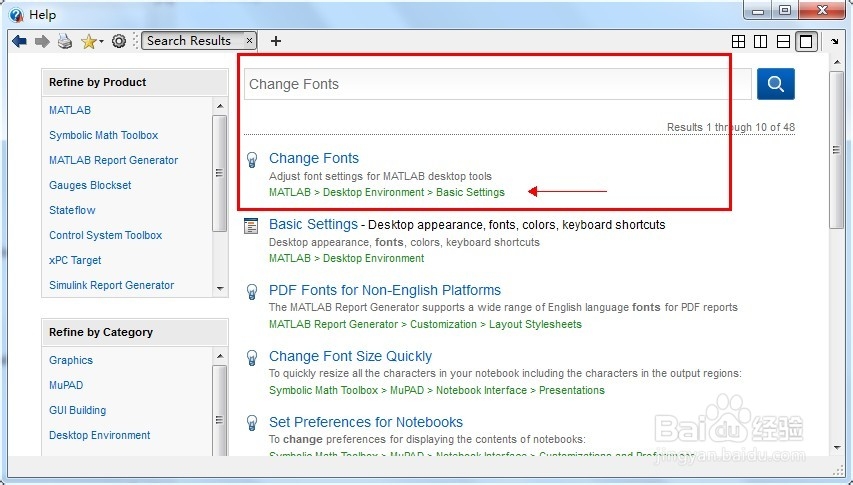853x485 pixels.
Task: Click the page icon beside Basic Settings
Action: (x=251, y=226)
